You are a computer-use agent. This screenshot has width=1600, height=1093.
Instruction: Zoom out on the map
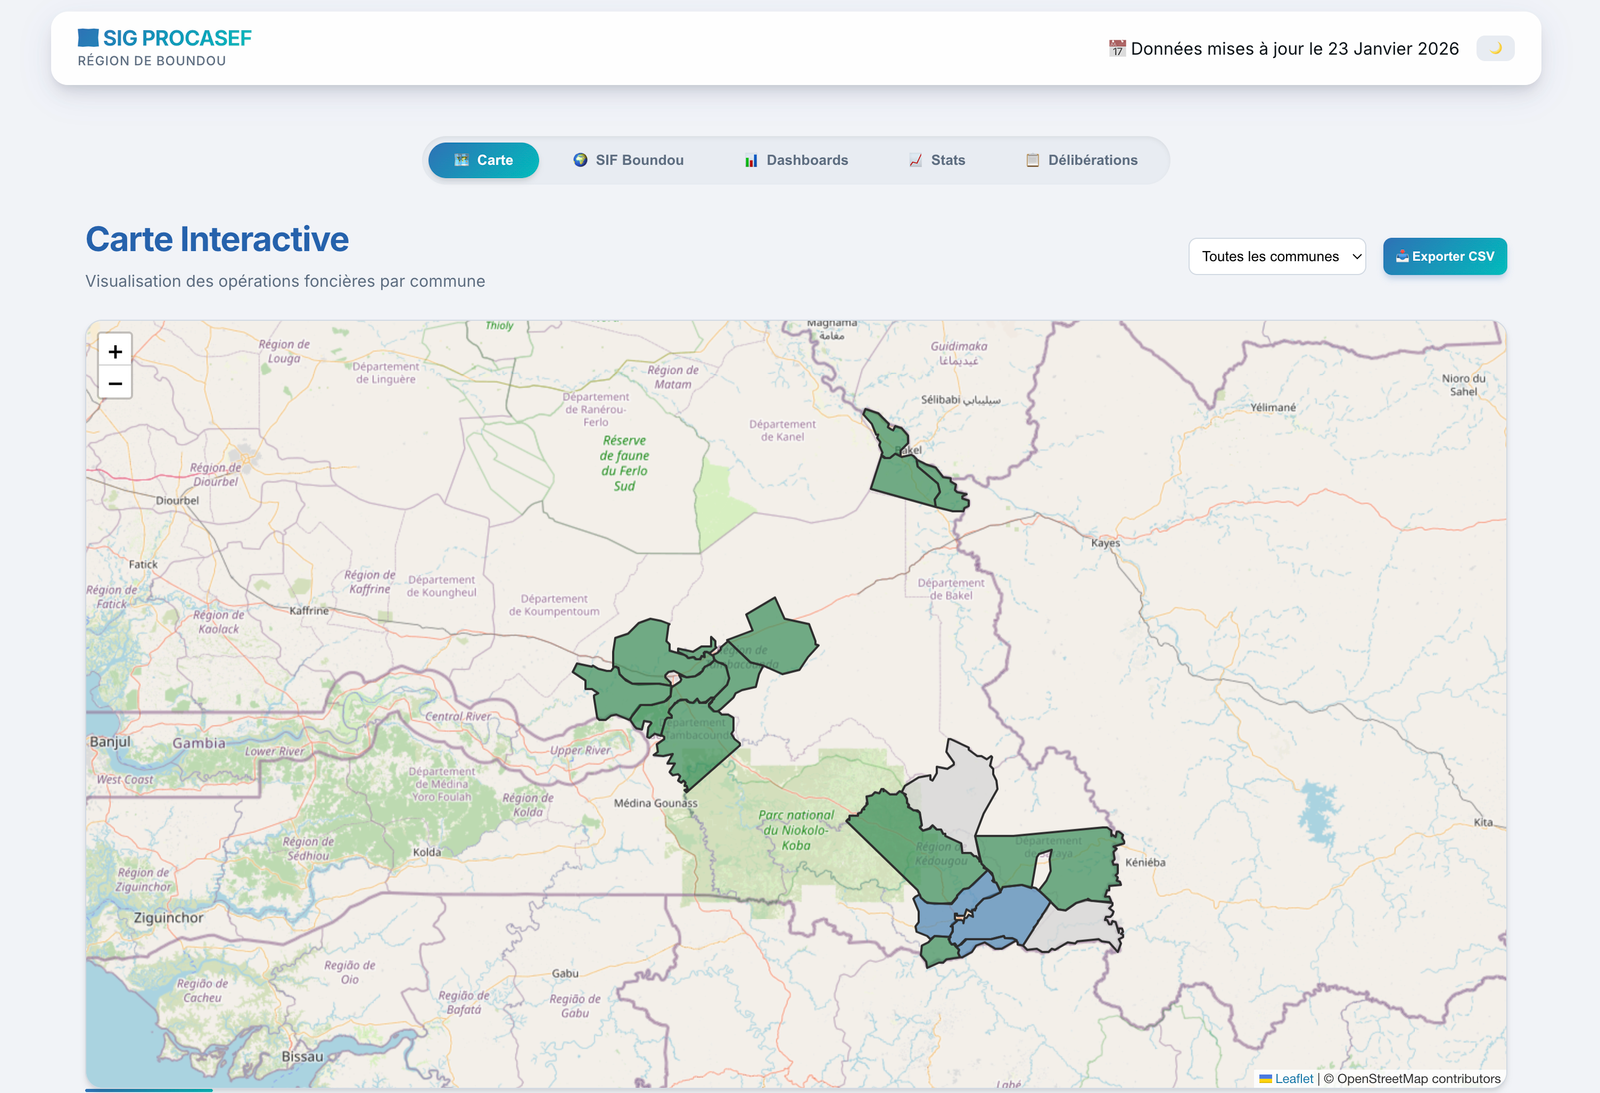115,383
